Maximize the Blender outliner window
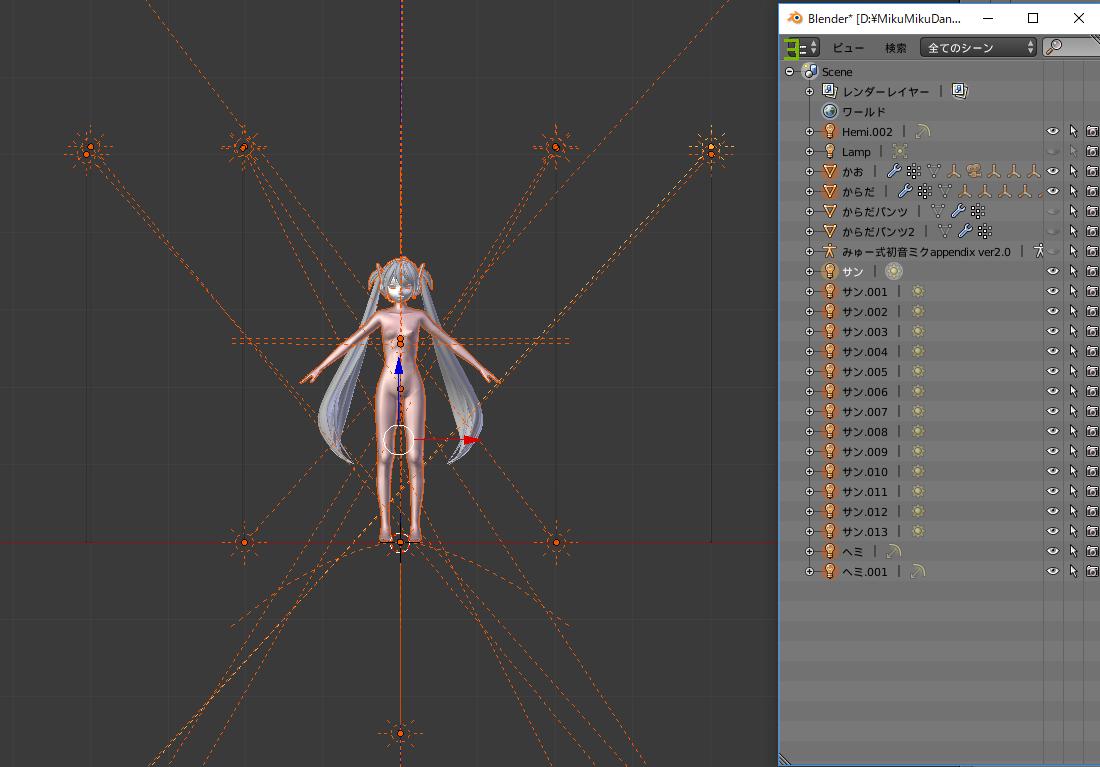Image resolution: width=1100 pixels, height=767 pixels. [1033, 18]
